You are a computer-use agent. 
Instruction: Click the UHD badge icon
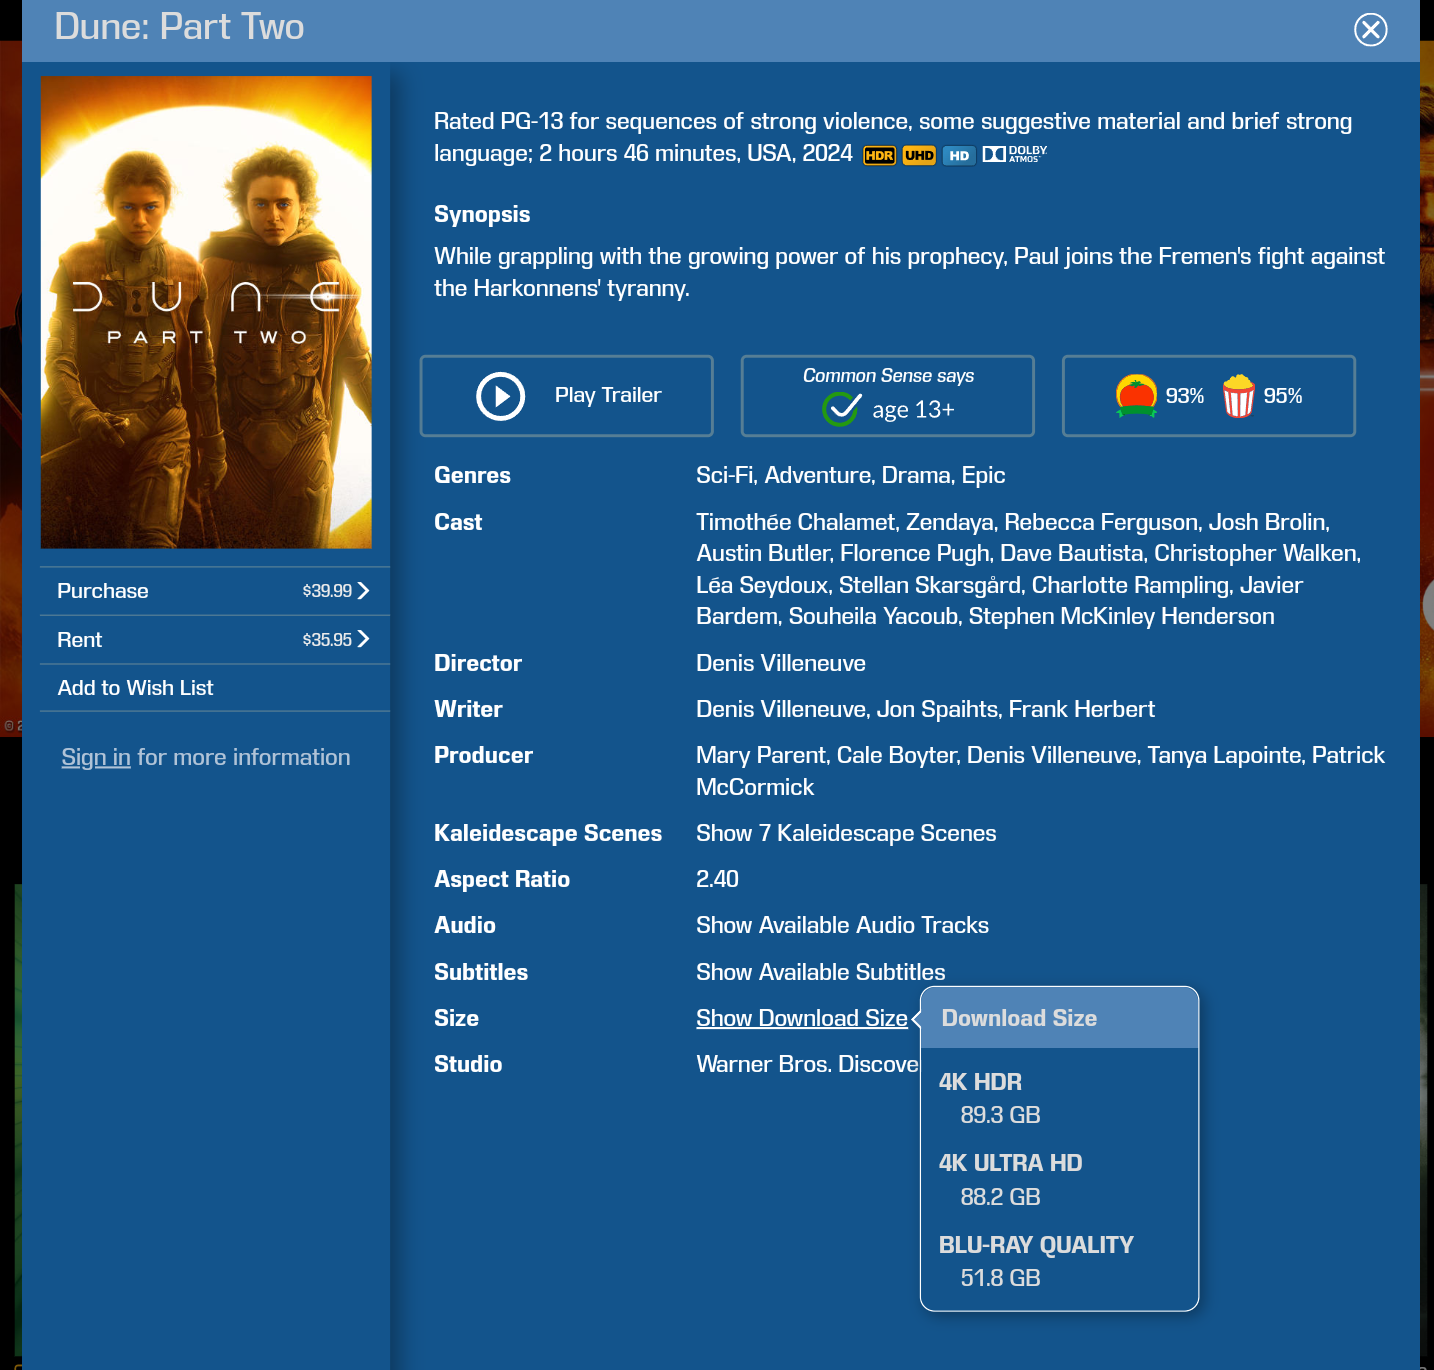919,155
